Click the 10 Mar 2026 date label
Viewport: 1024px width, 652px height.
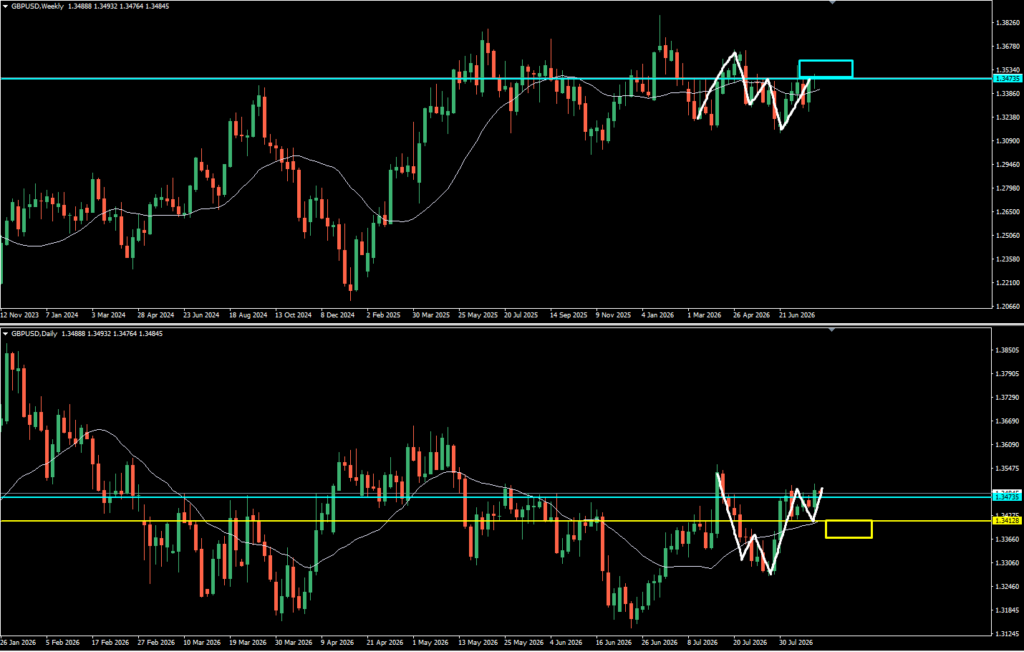click(204, 643)
